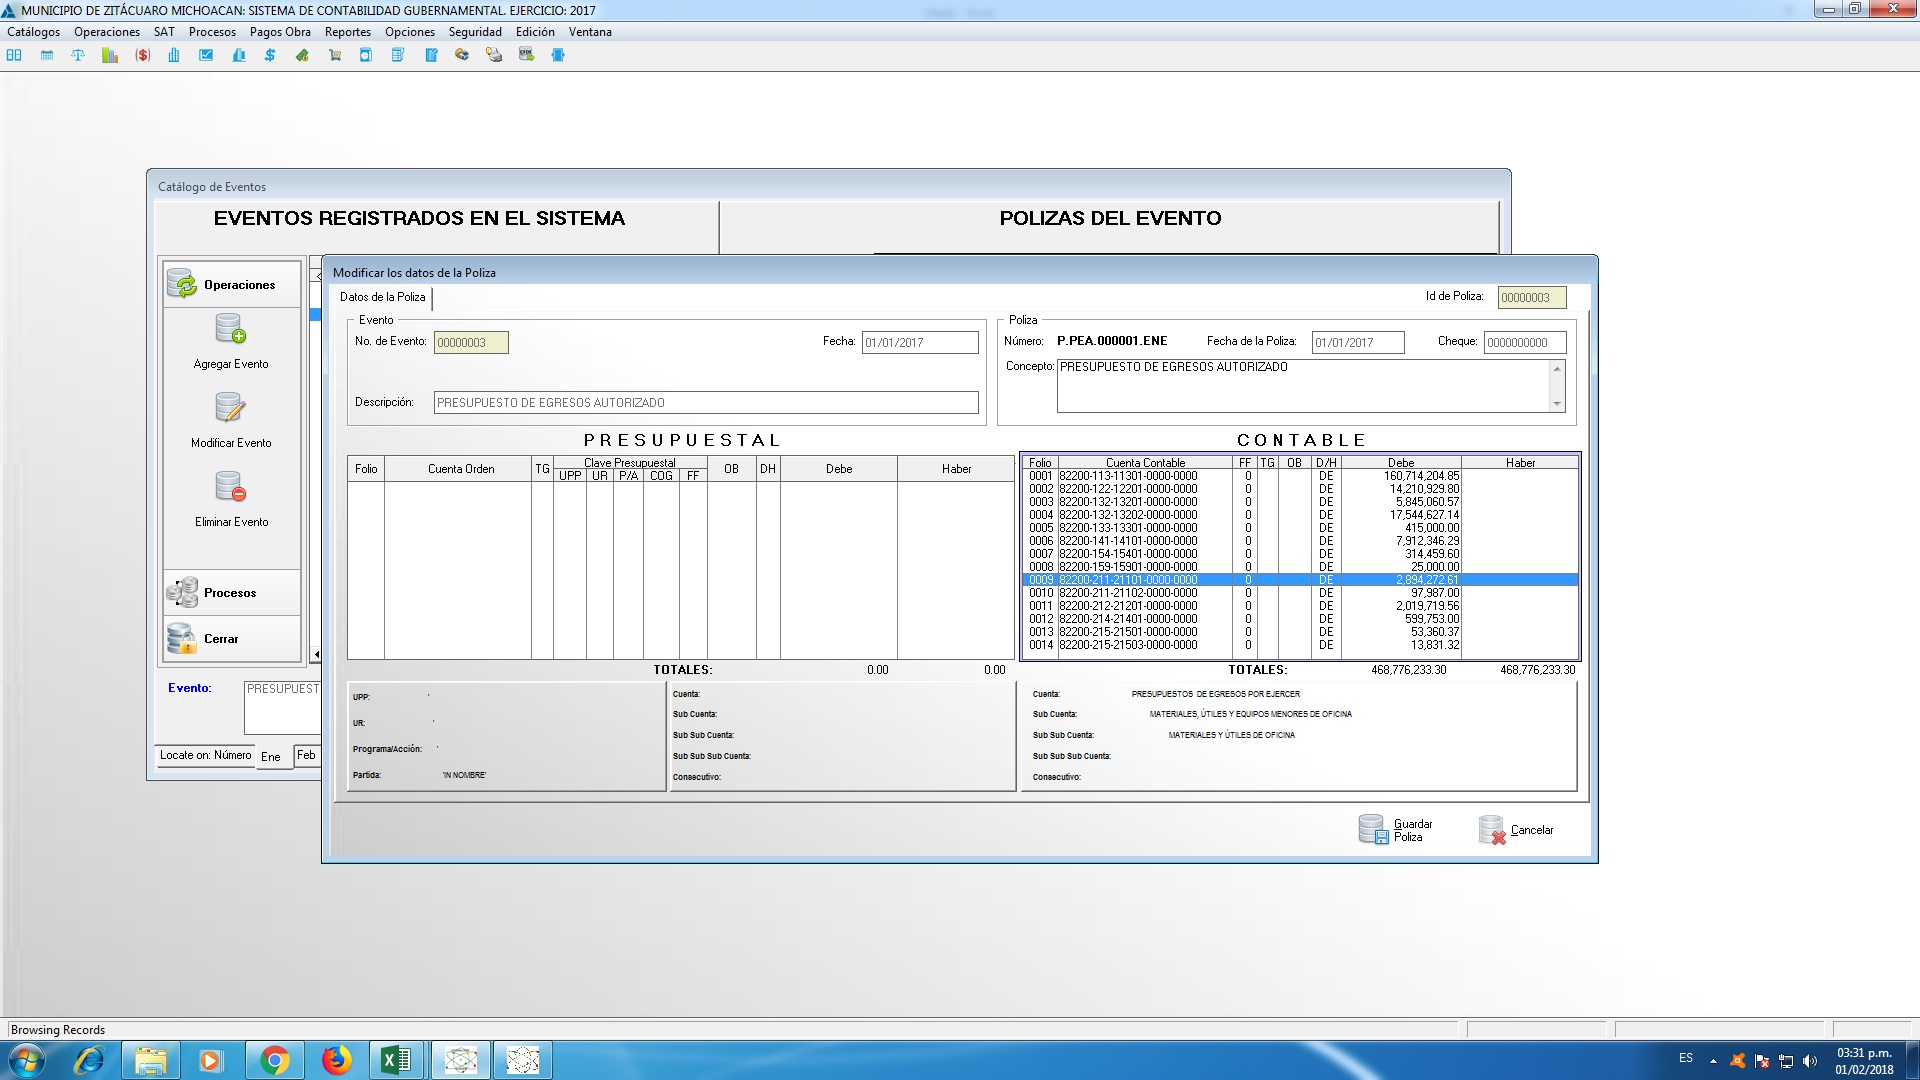Click the shopping cart toolbar icon
This screenshot has height=1080, width=1920.
335,55
